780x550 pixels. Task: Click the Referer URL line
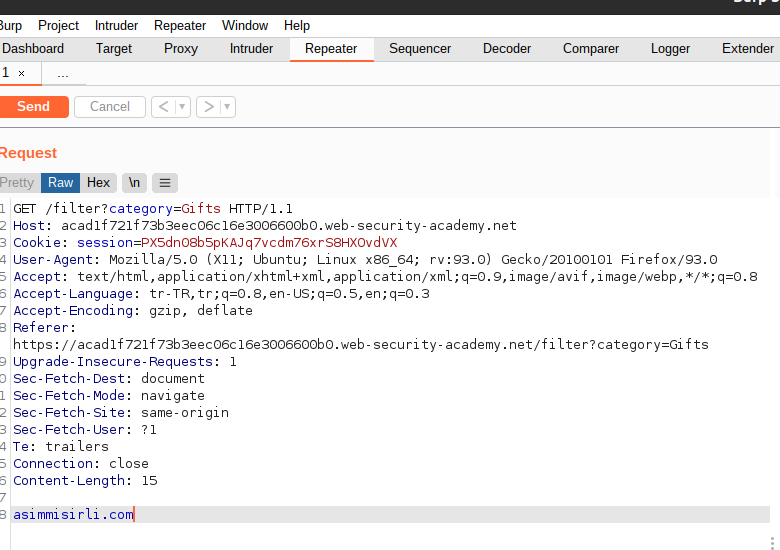pyautogui.click(x=361, y=345)
